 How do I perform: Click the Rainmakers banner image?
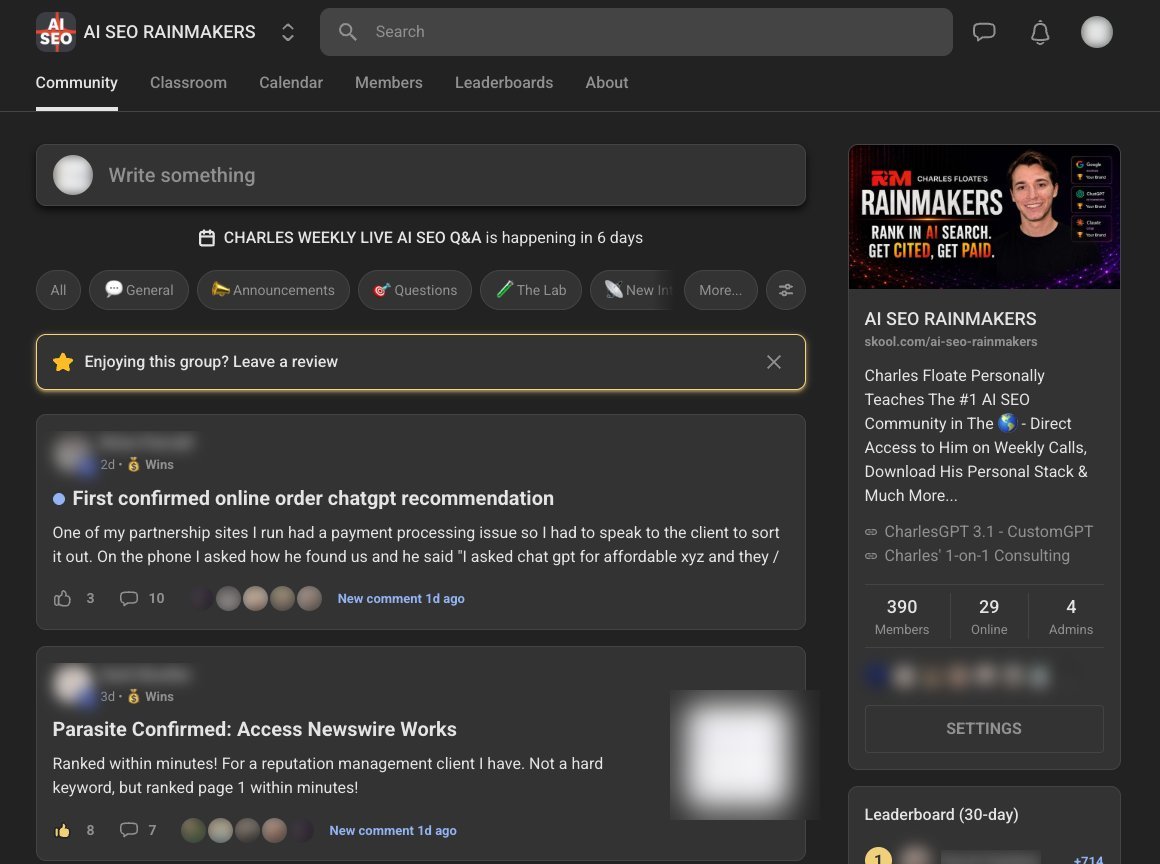click(984, 217)
